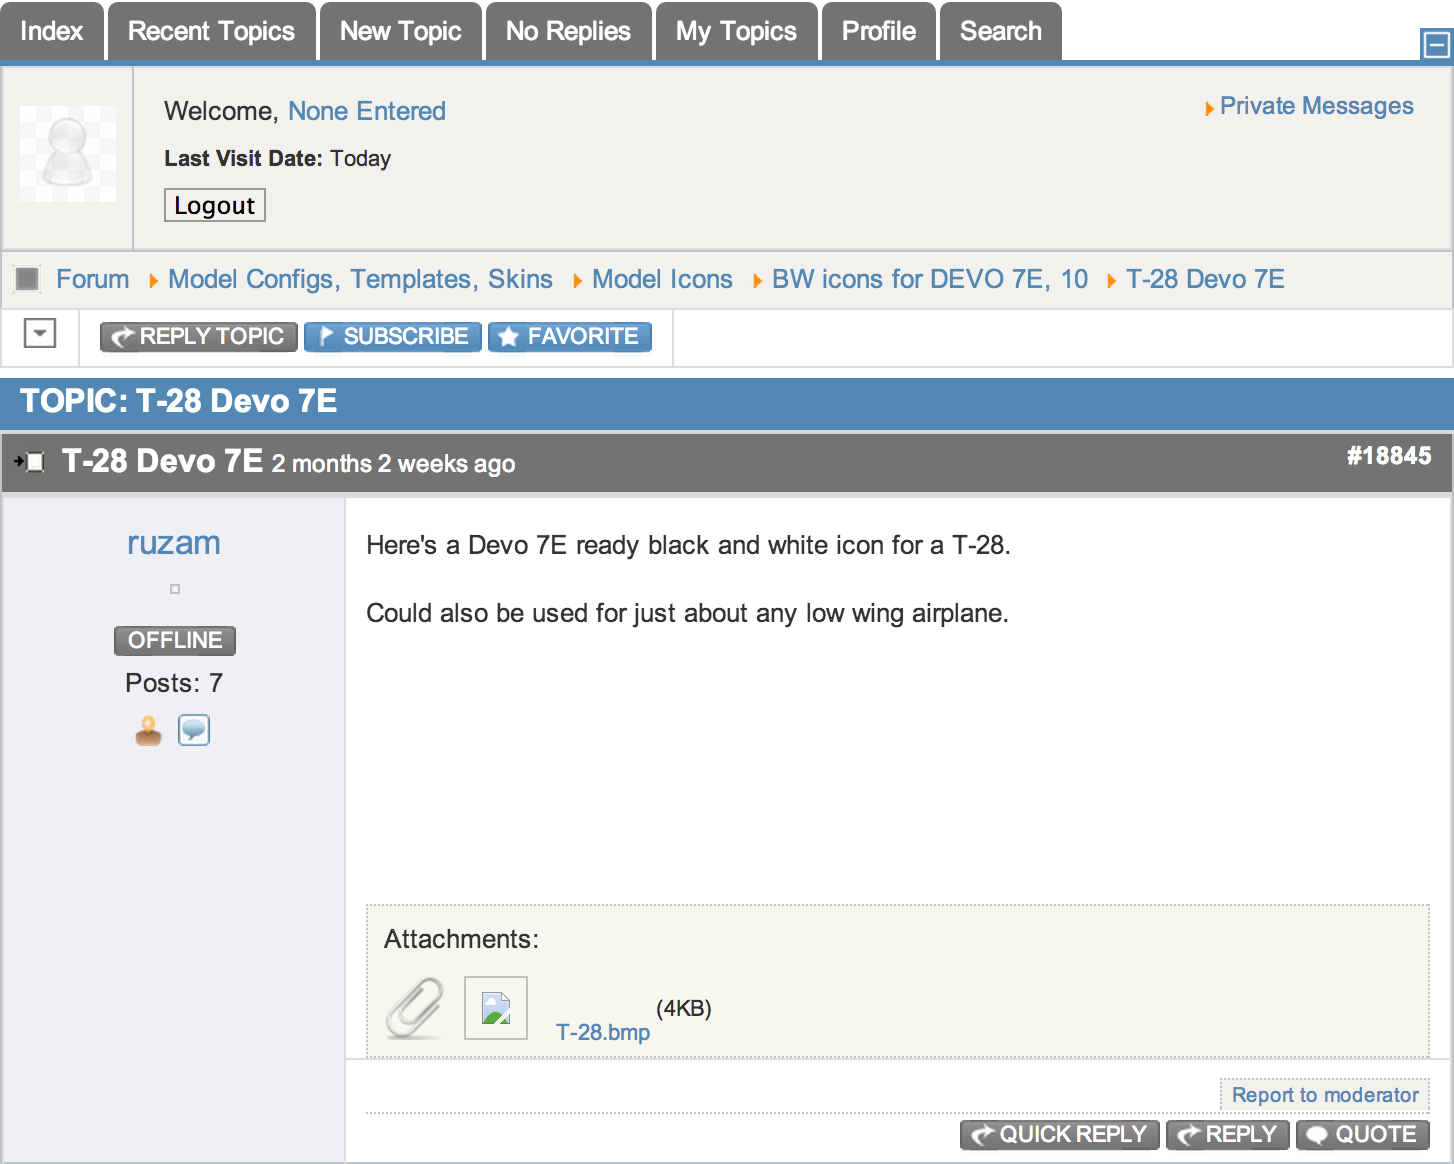Click the 'Posts: 7' text

click(174, 683)
